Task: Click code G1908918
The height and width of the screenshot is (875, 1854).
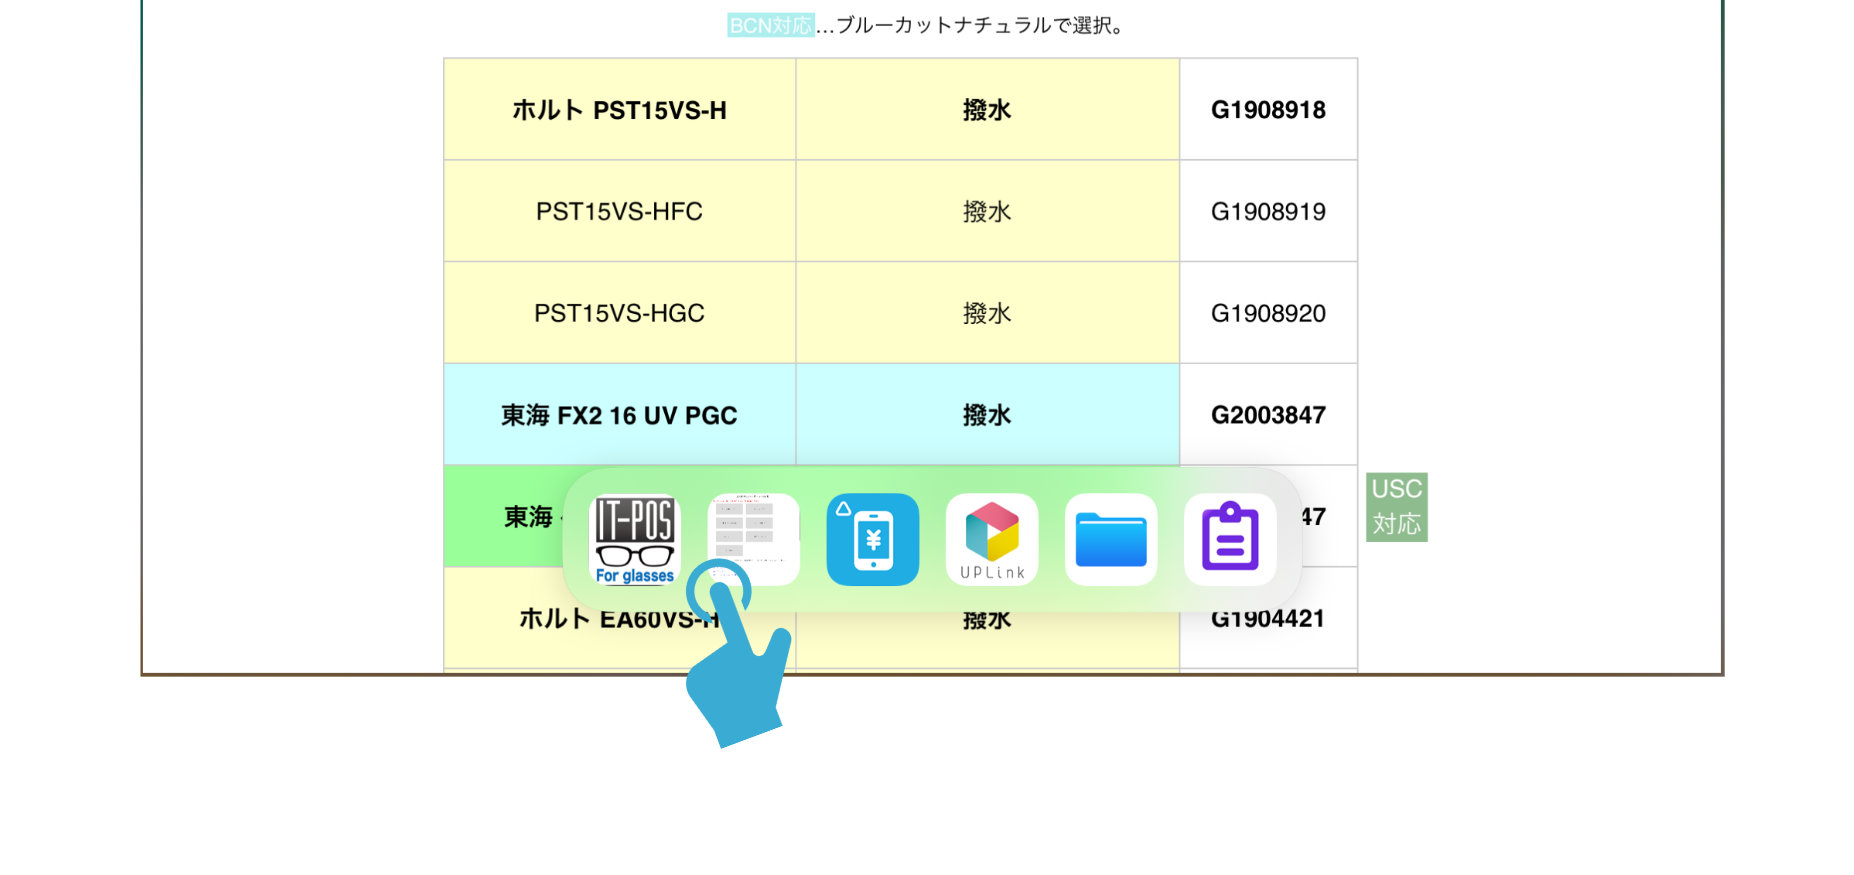Action: click(1268, 110)
